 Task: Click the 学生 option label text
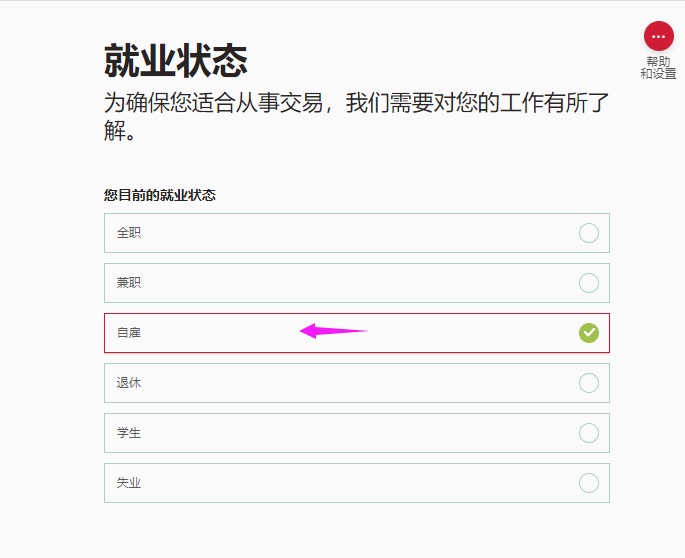[129, 433]
